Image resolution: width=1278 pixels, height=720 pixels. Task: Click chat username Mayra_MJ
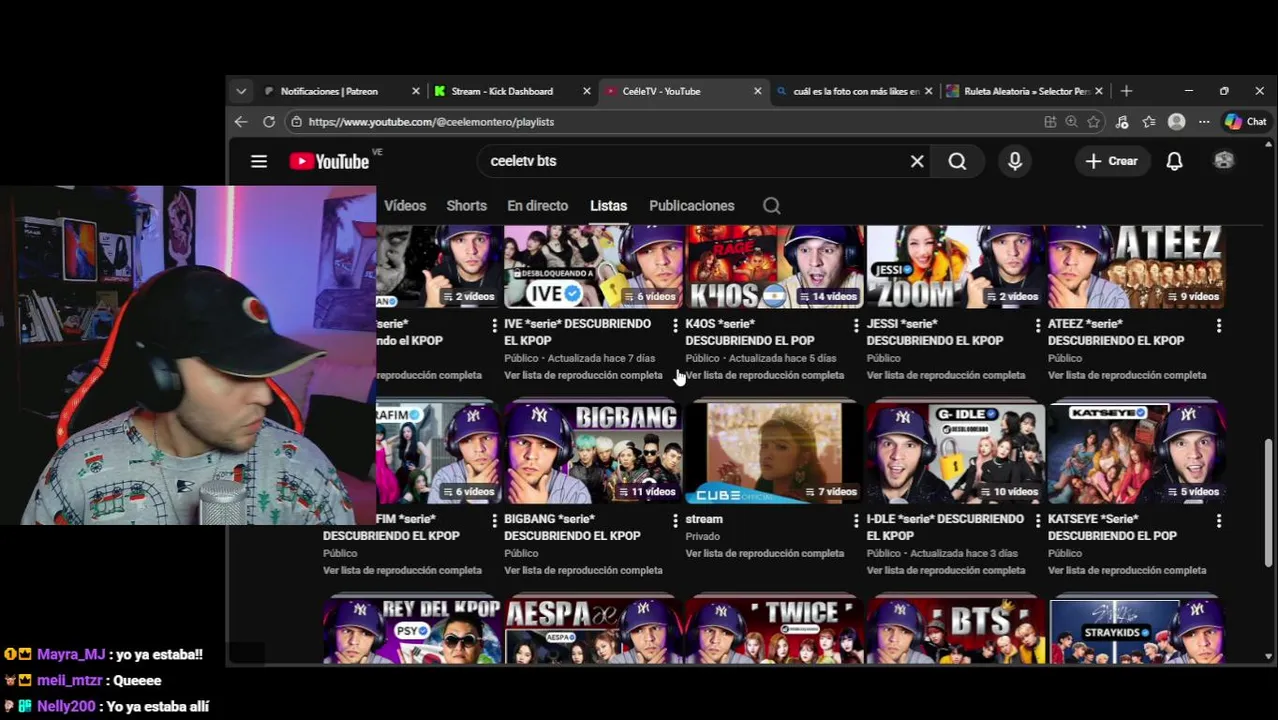(x=71, y=655)
